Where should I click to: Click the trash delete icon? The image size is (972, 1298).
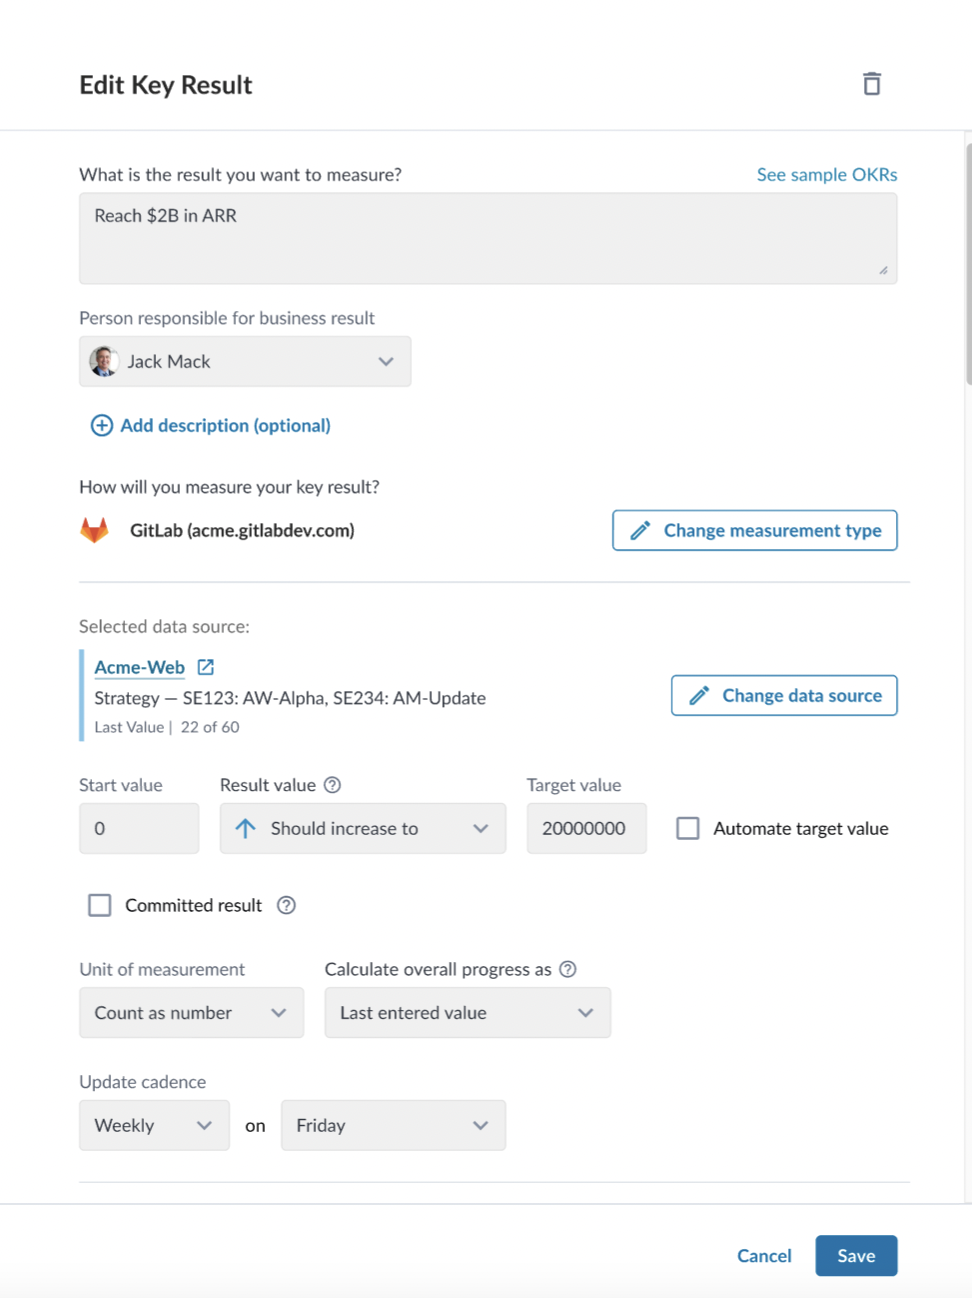tap(872, 84)
